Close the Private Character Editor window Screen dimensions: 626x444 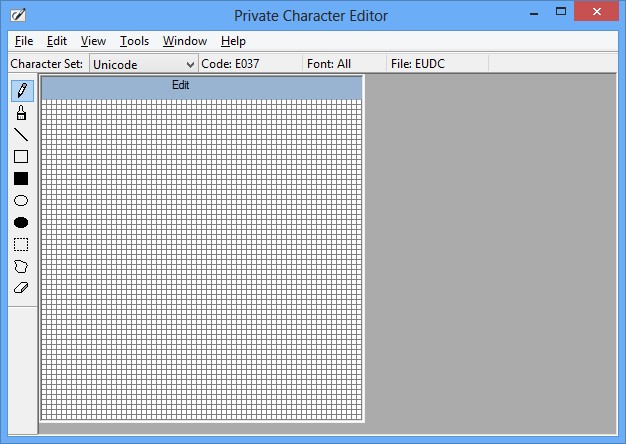coord(597,12)
